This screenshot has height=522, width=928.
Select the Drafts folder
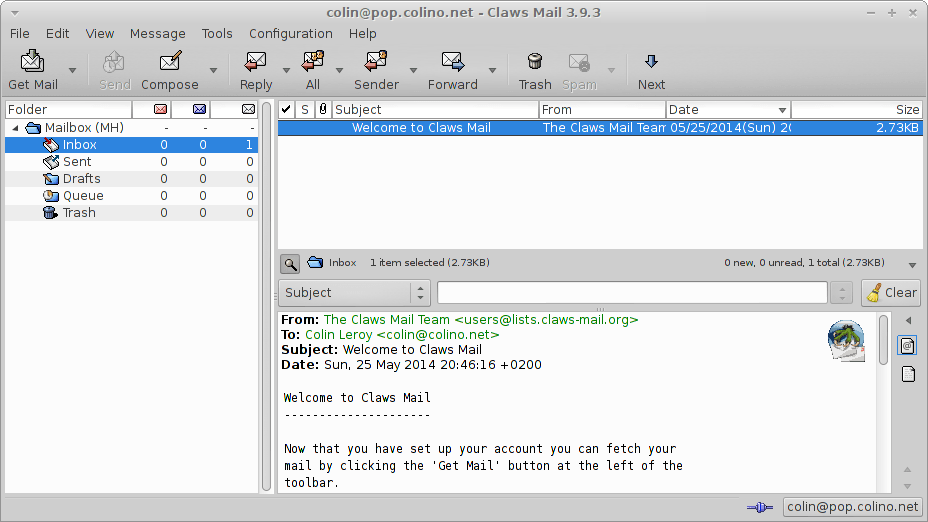click(x=131, y=179)
